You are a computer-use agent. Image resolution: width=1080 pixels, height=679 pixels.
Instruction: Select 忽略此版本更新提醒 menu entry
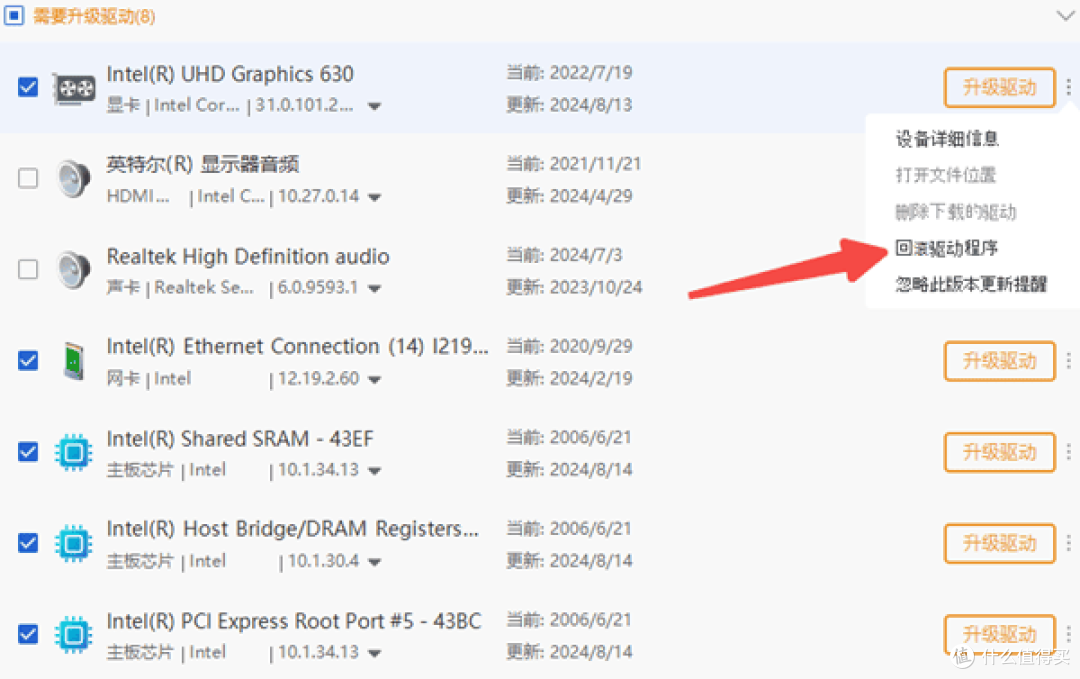(x=971, y=284)
